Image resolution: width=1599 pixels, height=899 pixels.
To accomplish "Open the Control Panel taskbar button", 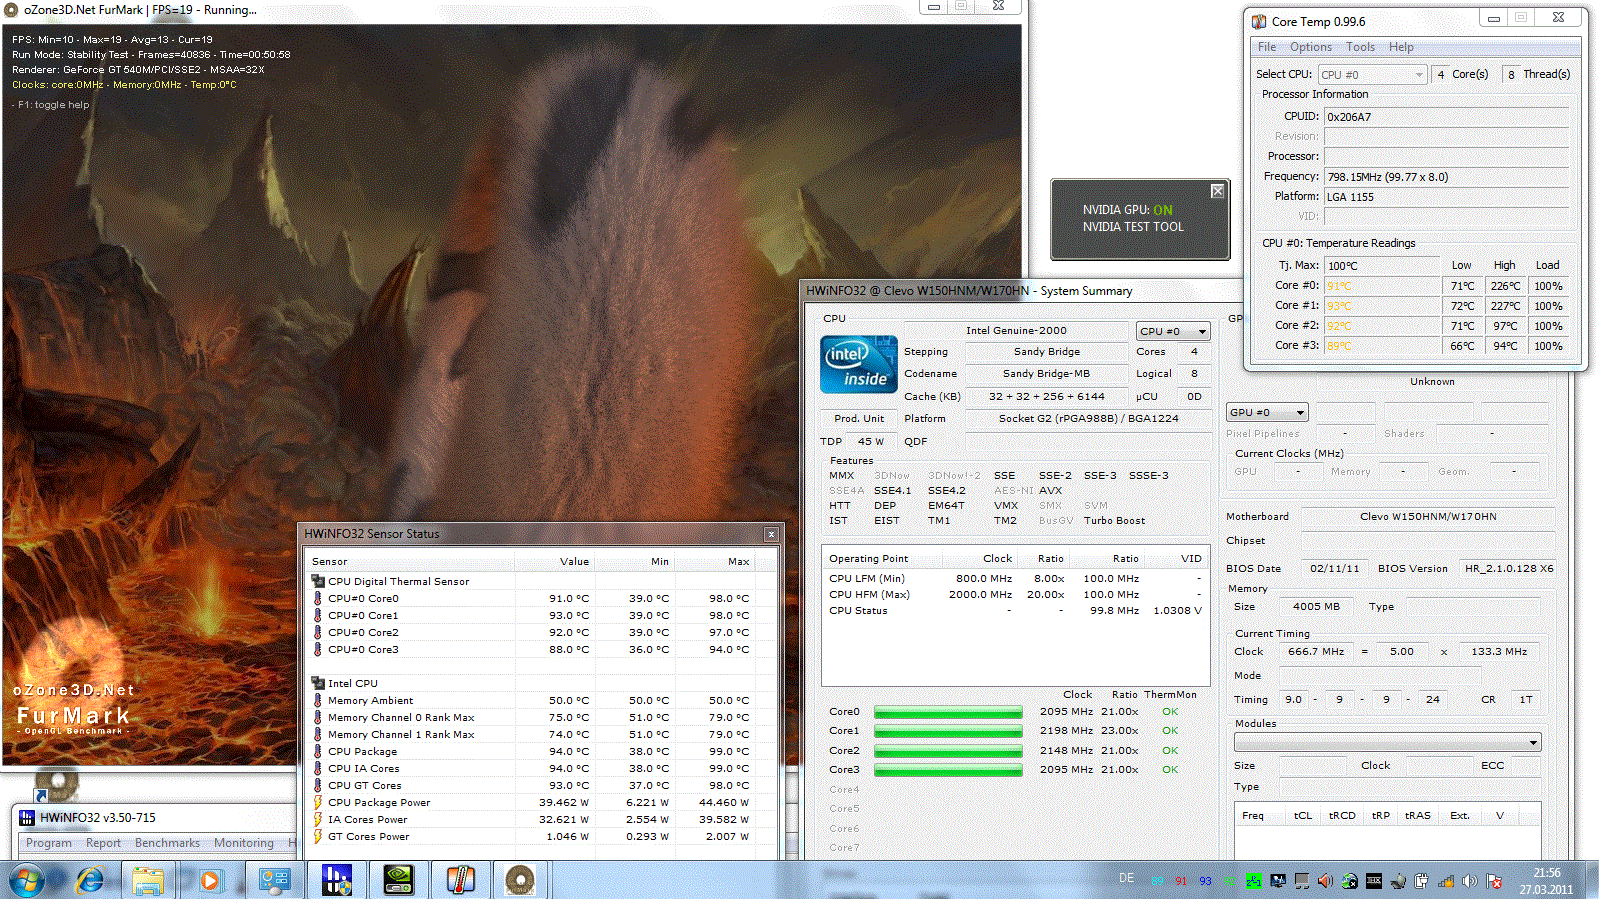I will pos(274,880).
